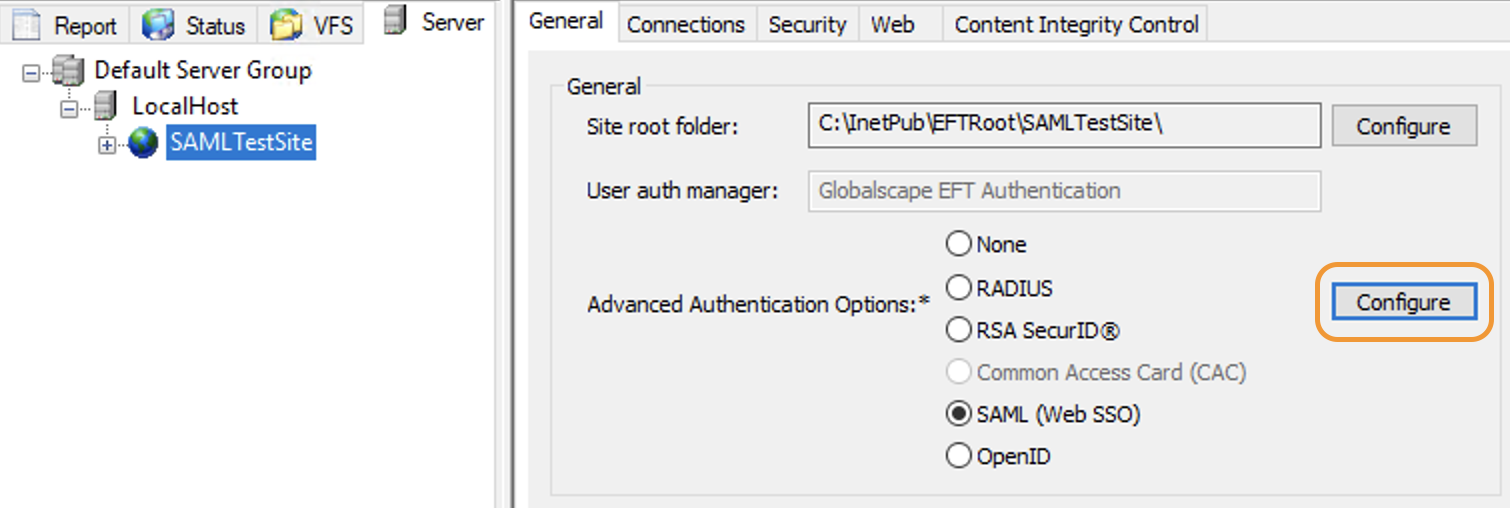Click the Status tab globe icon
The height and width of the screenshot is (508, 1510).
tap(158, 25)
